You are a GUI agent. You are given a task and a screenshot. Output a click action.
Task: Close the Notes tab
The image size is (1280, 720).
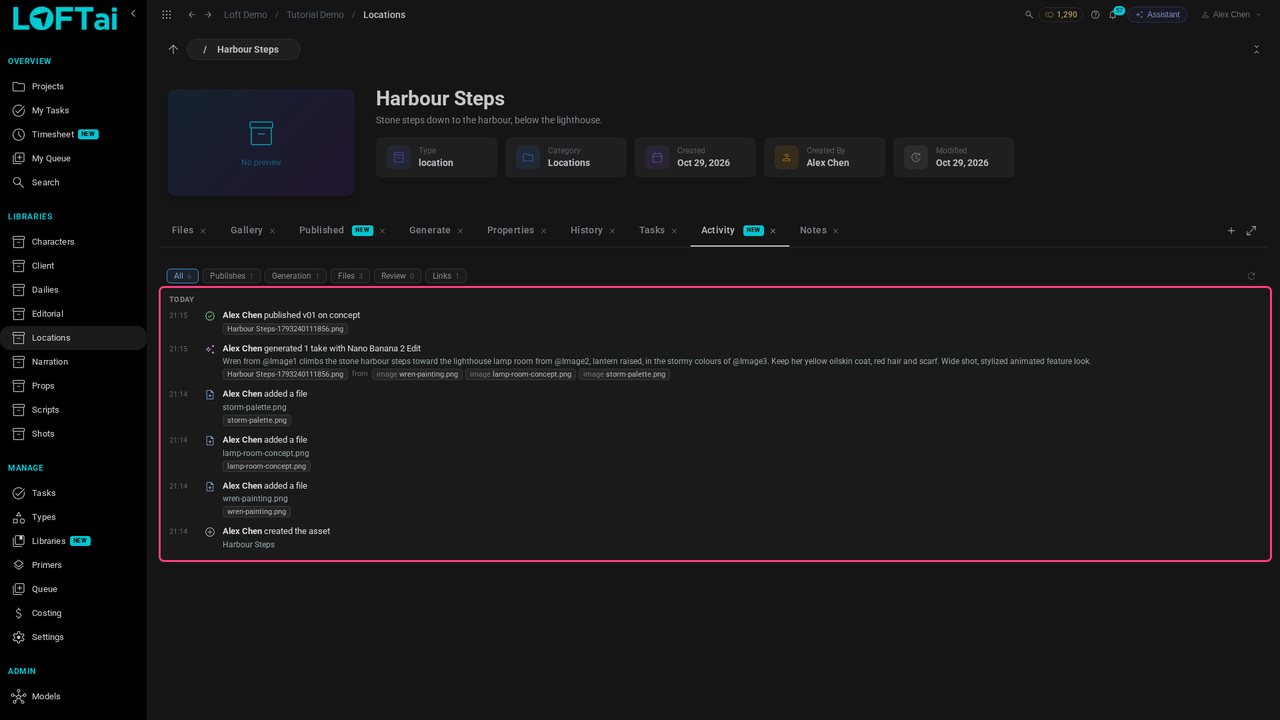836,231
